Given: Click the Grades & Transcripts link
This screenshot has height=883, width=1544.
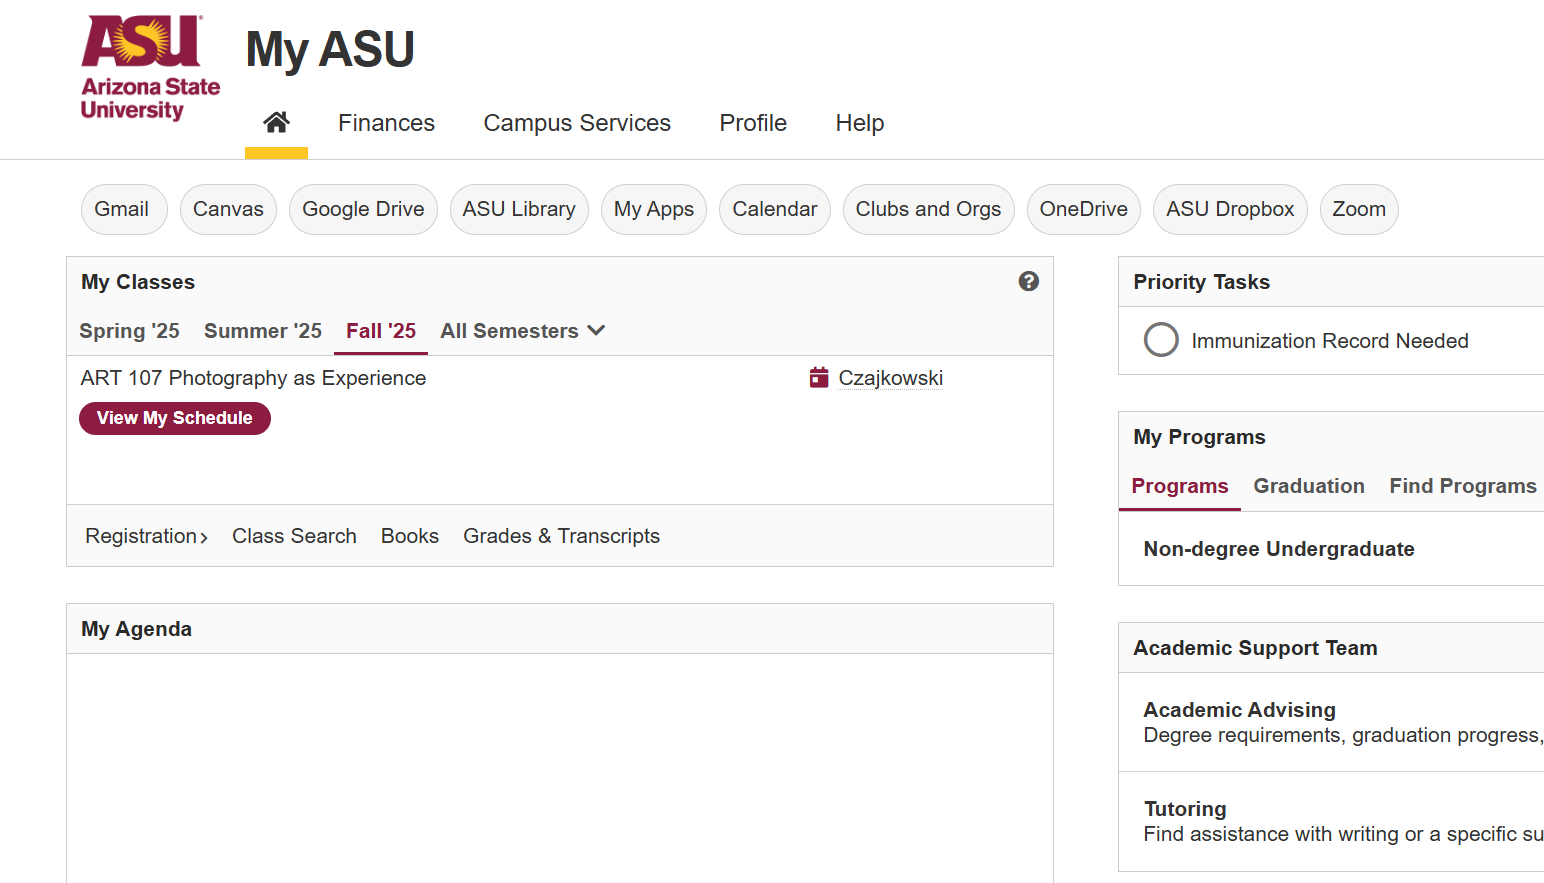Looking at the screenshot, I should (x=561, y=536).
